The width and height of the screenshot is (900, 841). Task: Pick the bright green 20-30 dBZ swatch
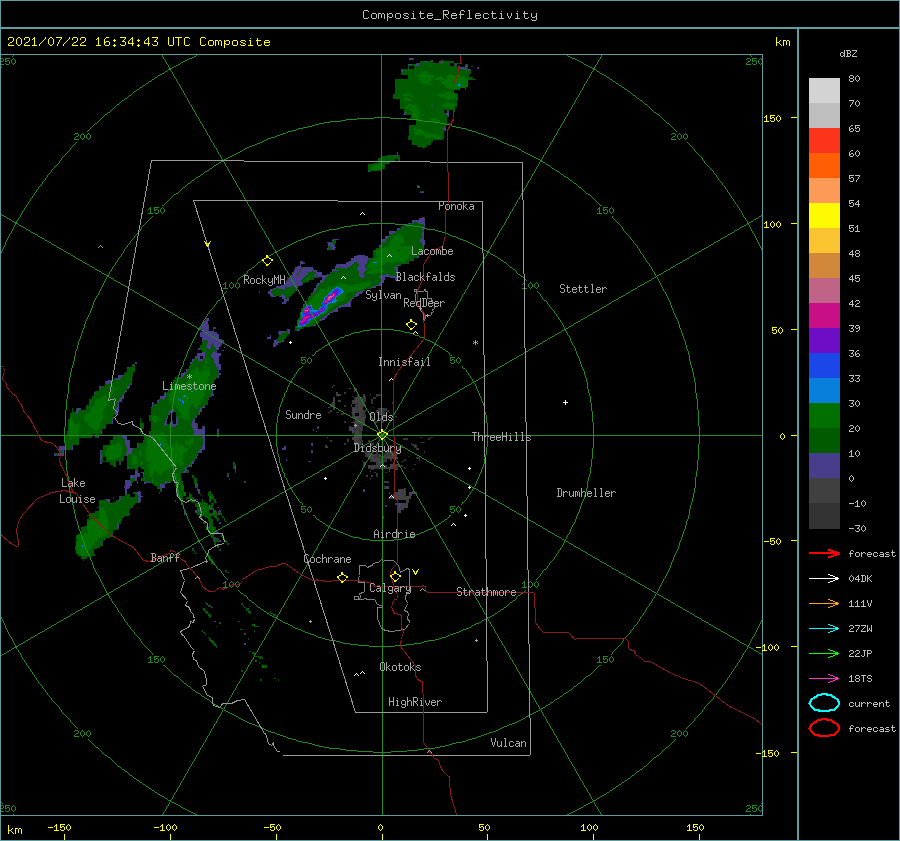click(x=824, y=416)
